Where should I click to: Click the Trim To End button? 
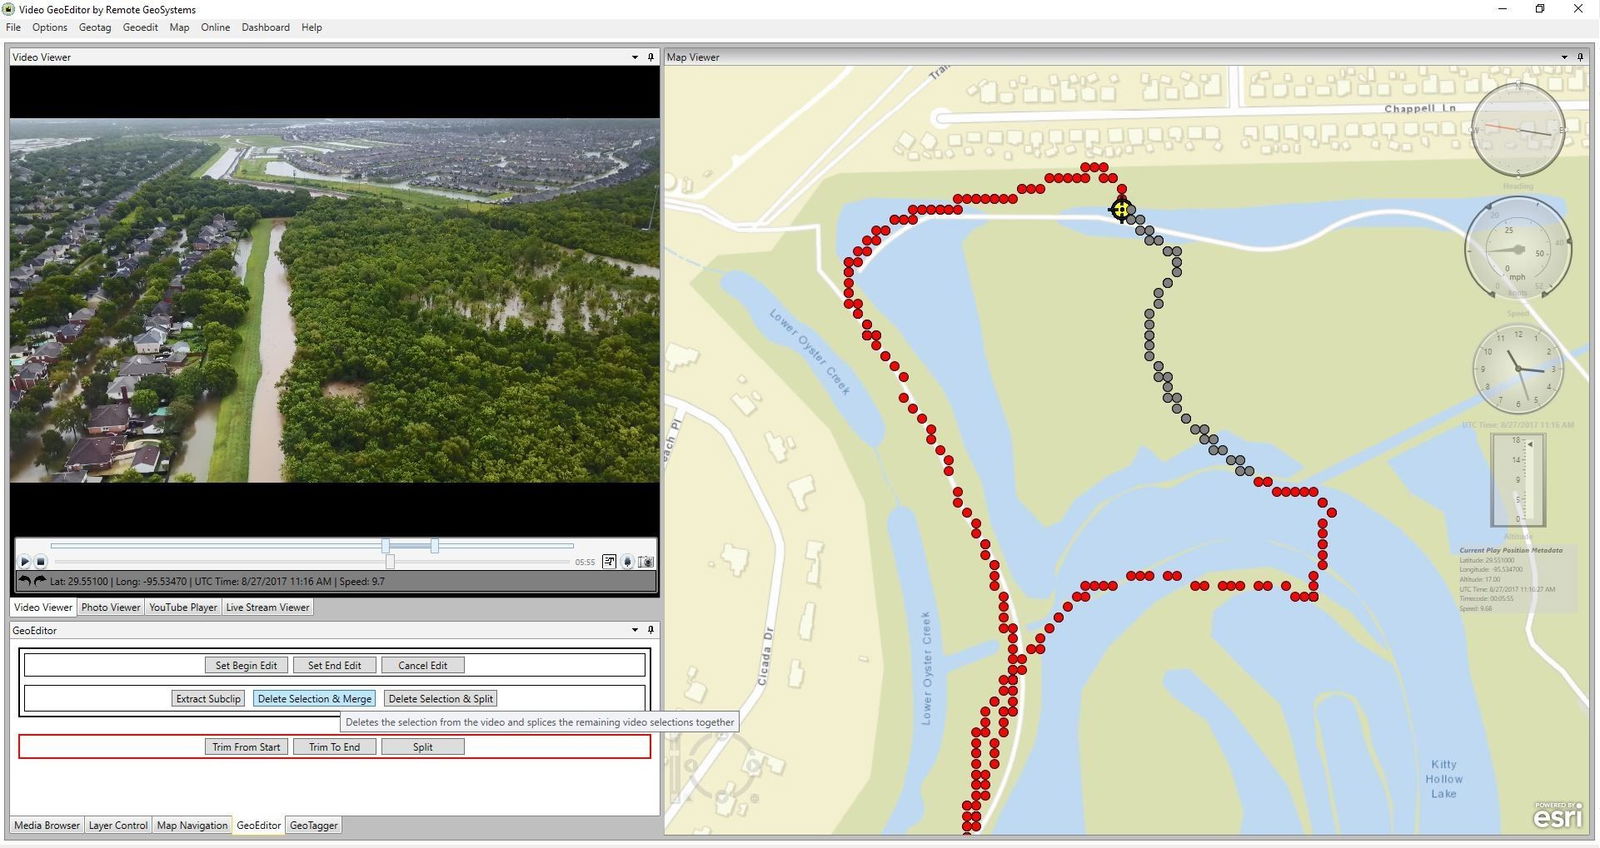(334, 747)
